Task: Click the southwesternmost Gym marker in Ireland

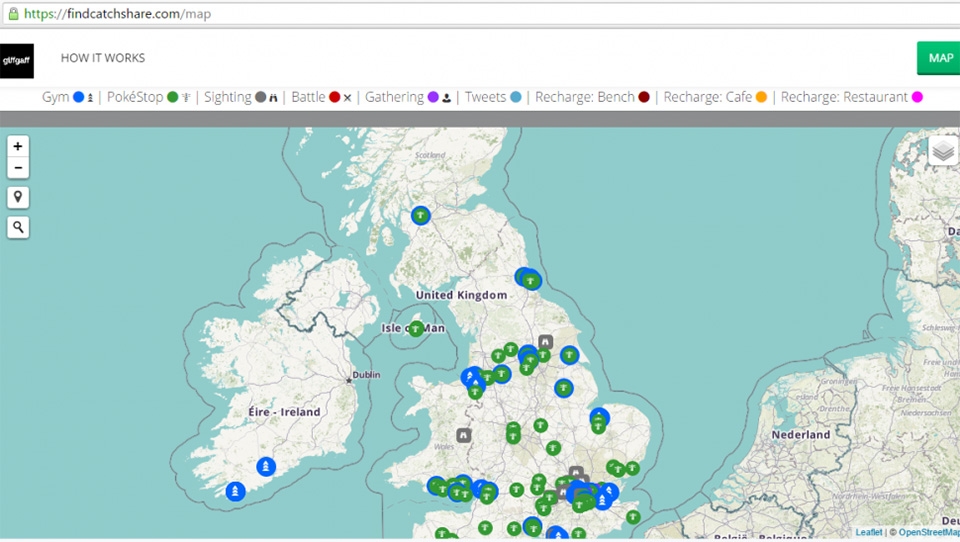Action: [235, 491]
